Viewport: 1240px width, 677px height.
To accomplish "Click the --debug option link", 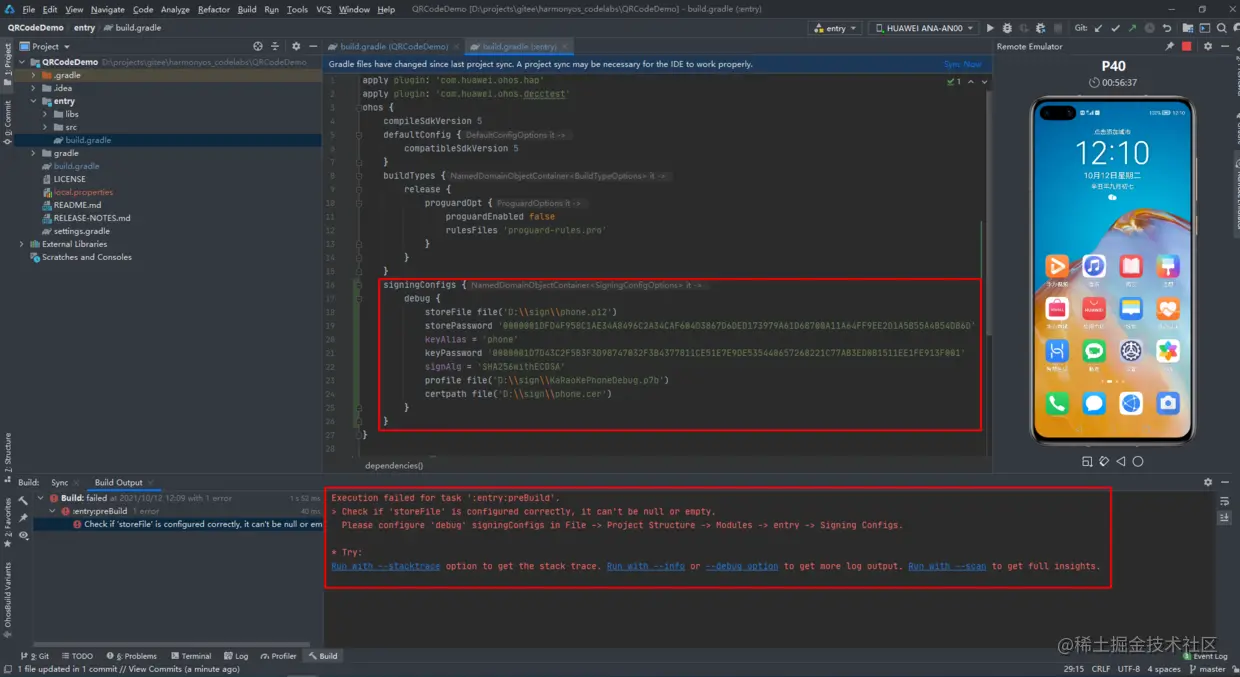I will (x=741, y=566).
